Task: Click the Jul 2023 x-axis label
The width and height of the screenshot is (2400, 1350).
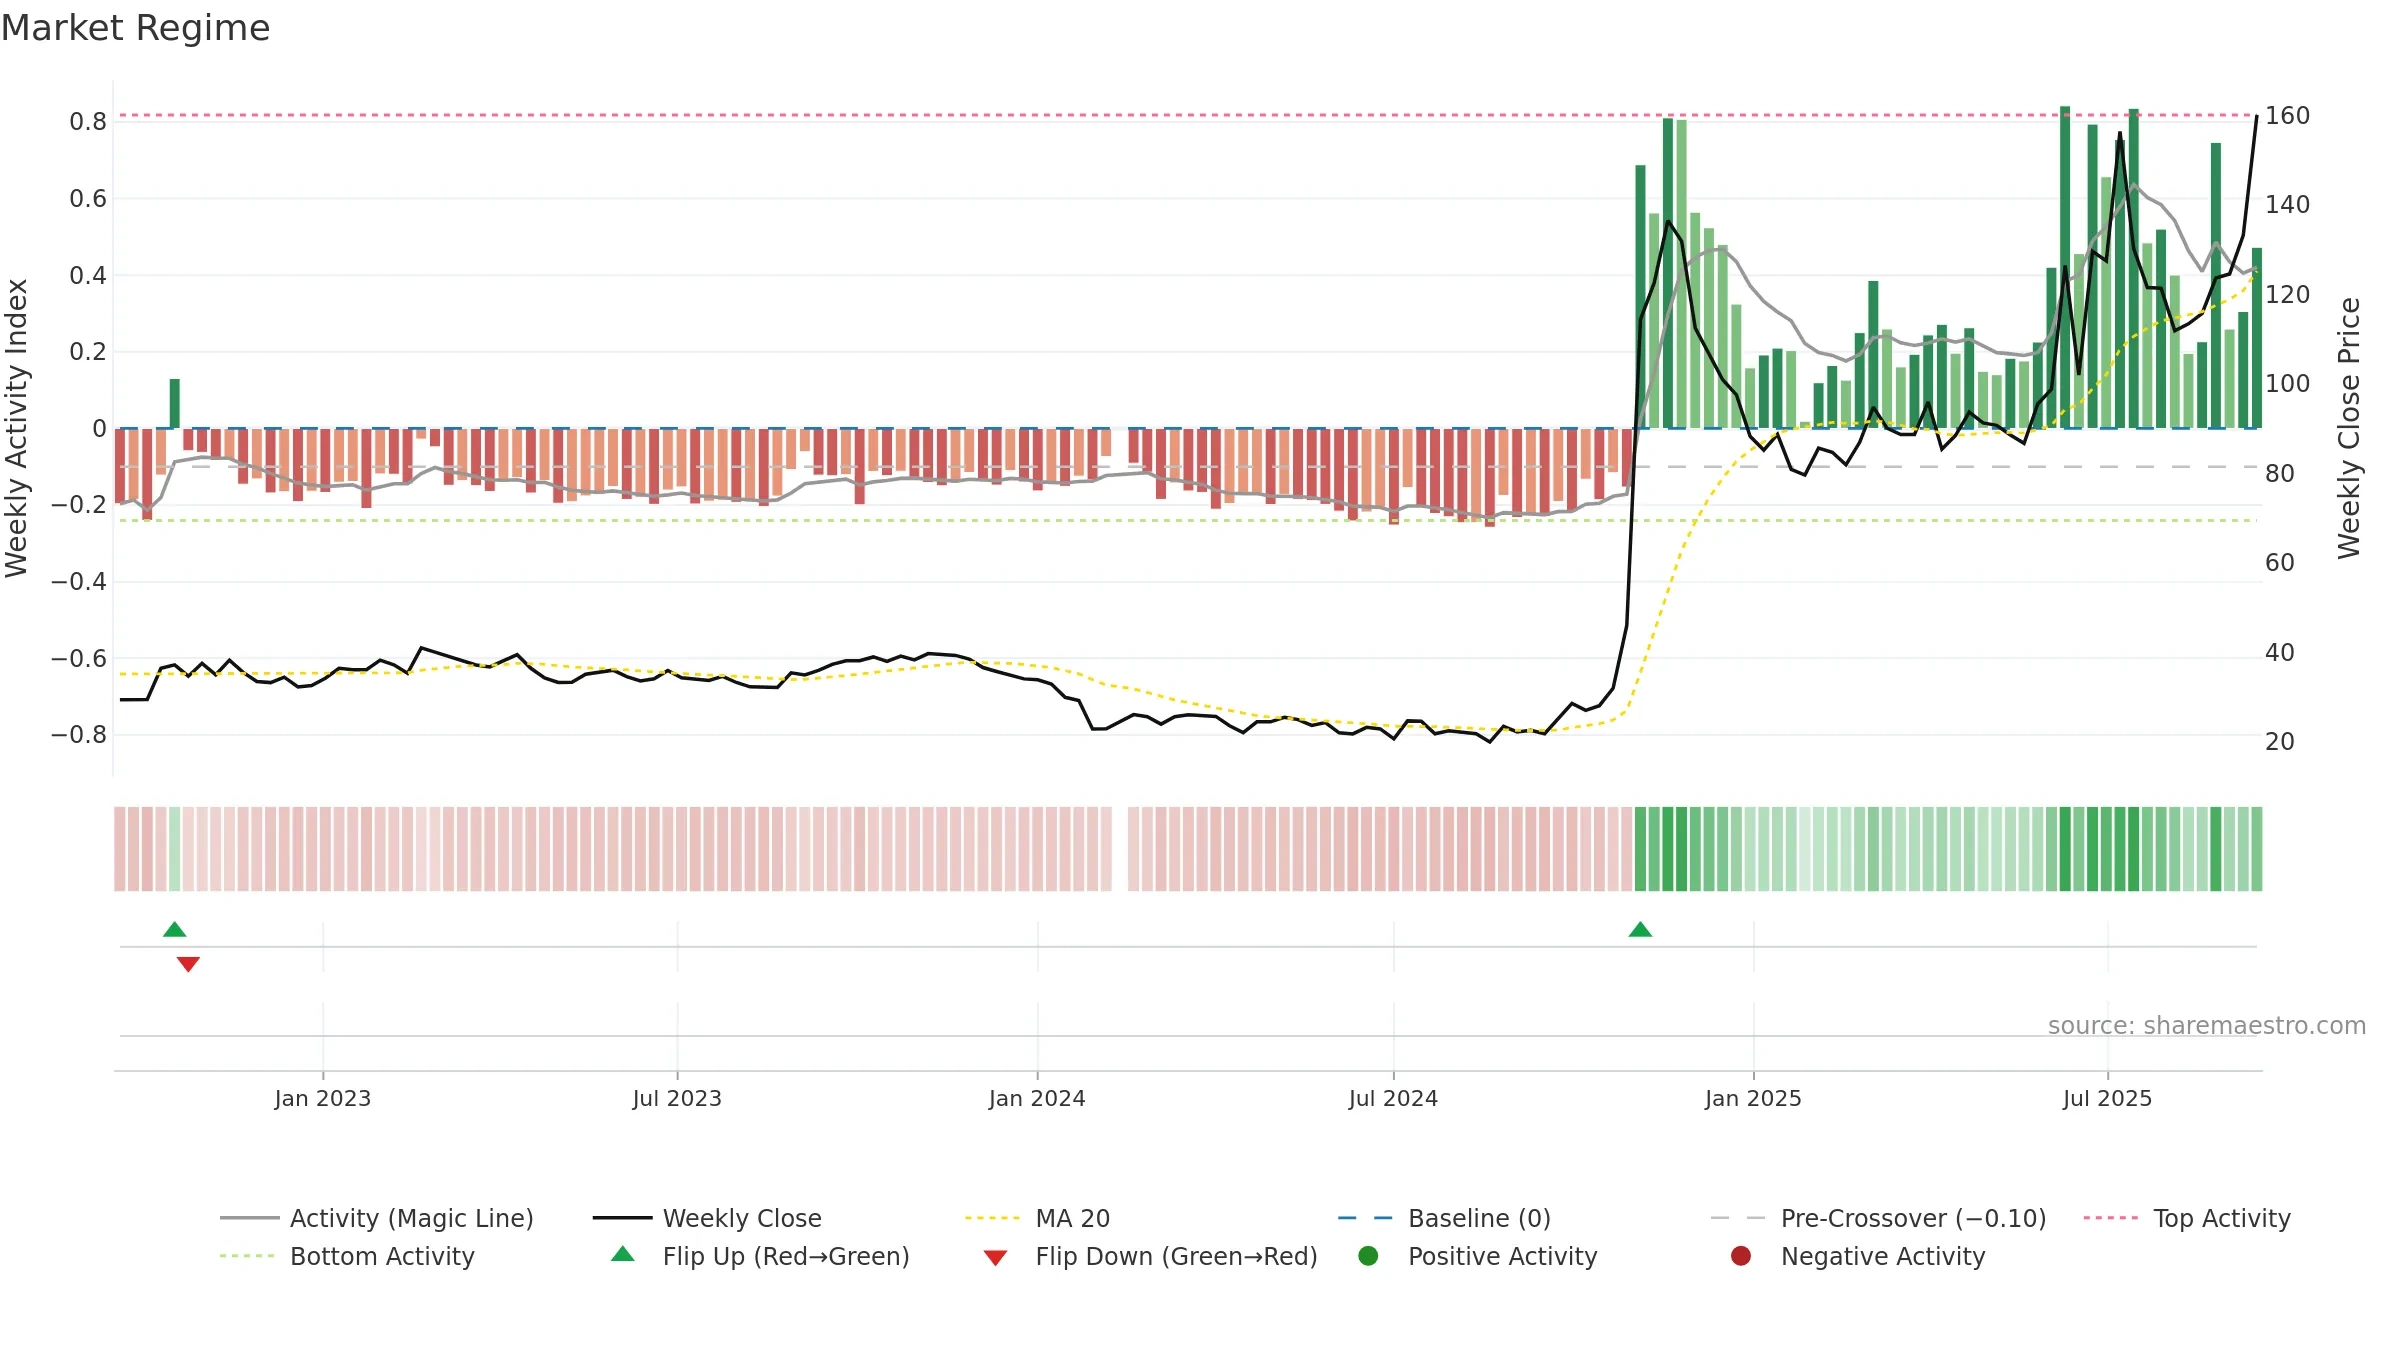Action: point(677,1098)
